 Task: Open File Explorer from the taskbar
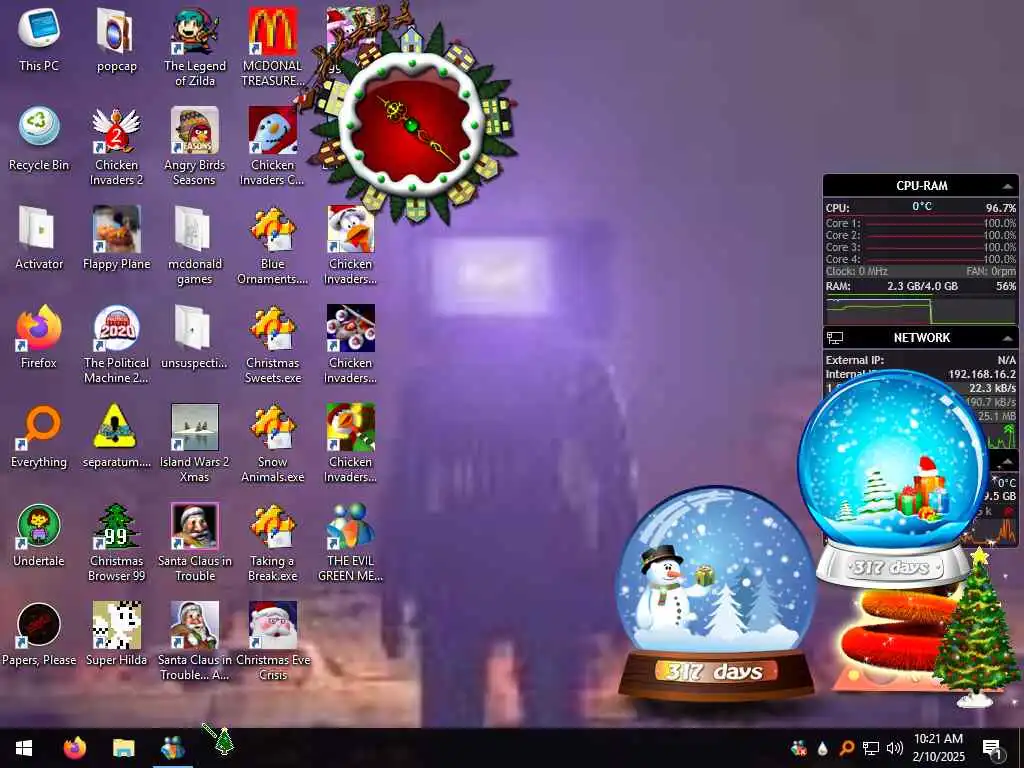coord(123,748)
